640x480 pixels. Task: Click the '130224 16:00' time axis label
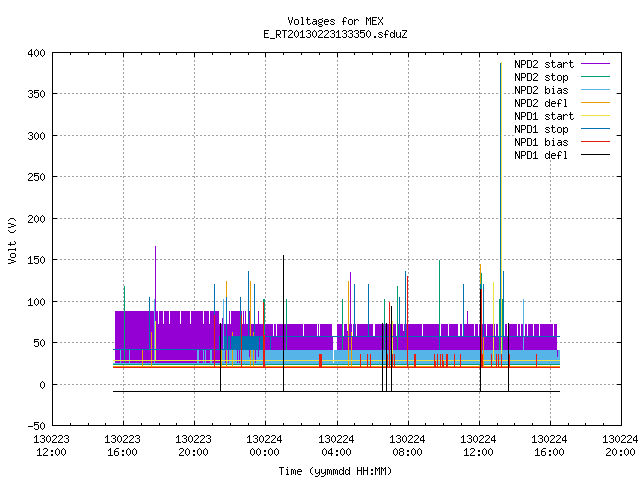coord(549,446)
